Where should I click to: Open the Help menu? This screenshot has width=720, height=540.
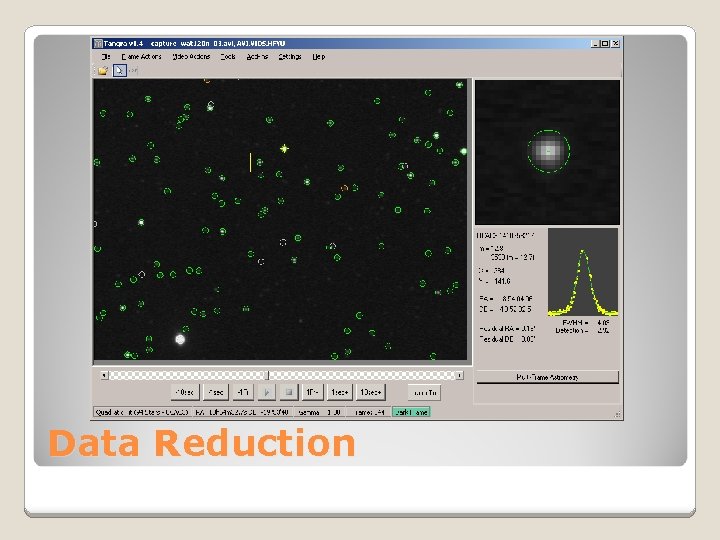(x=319, y=56)
